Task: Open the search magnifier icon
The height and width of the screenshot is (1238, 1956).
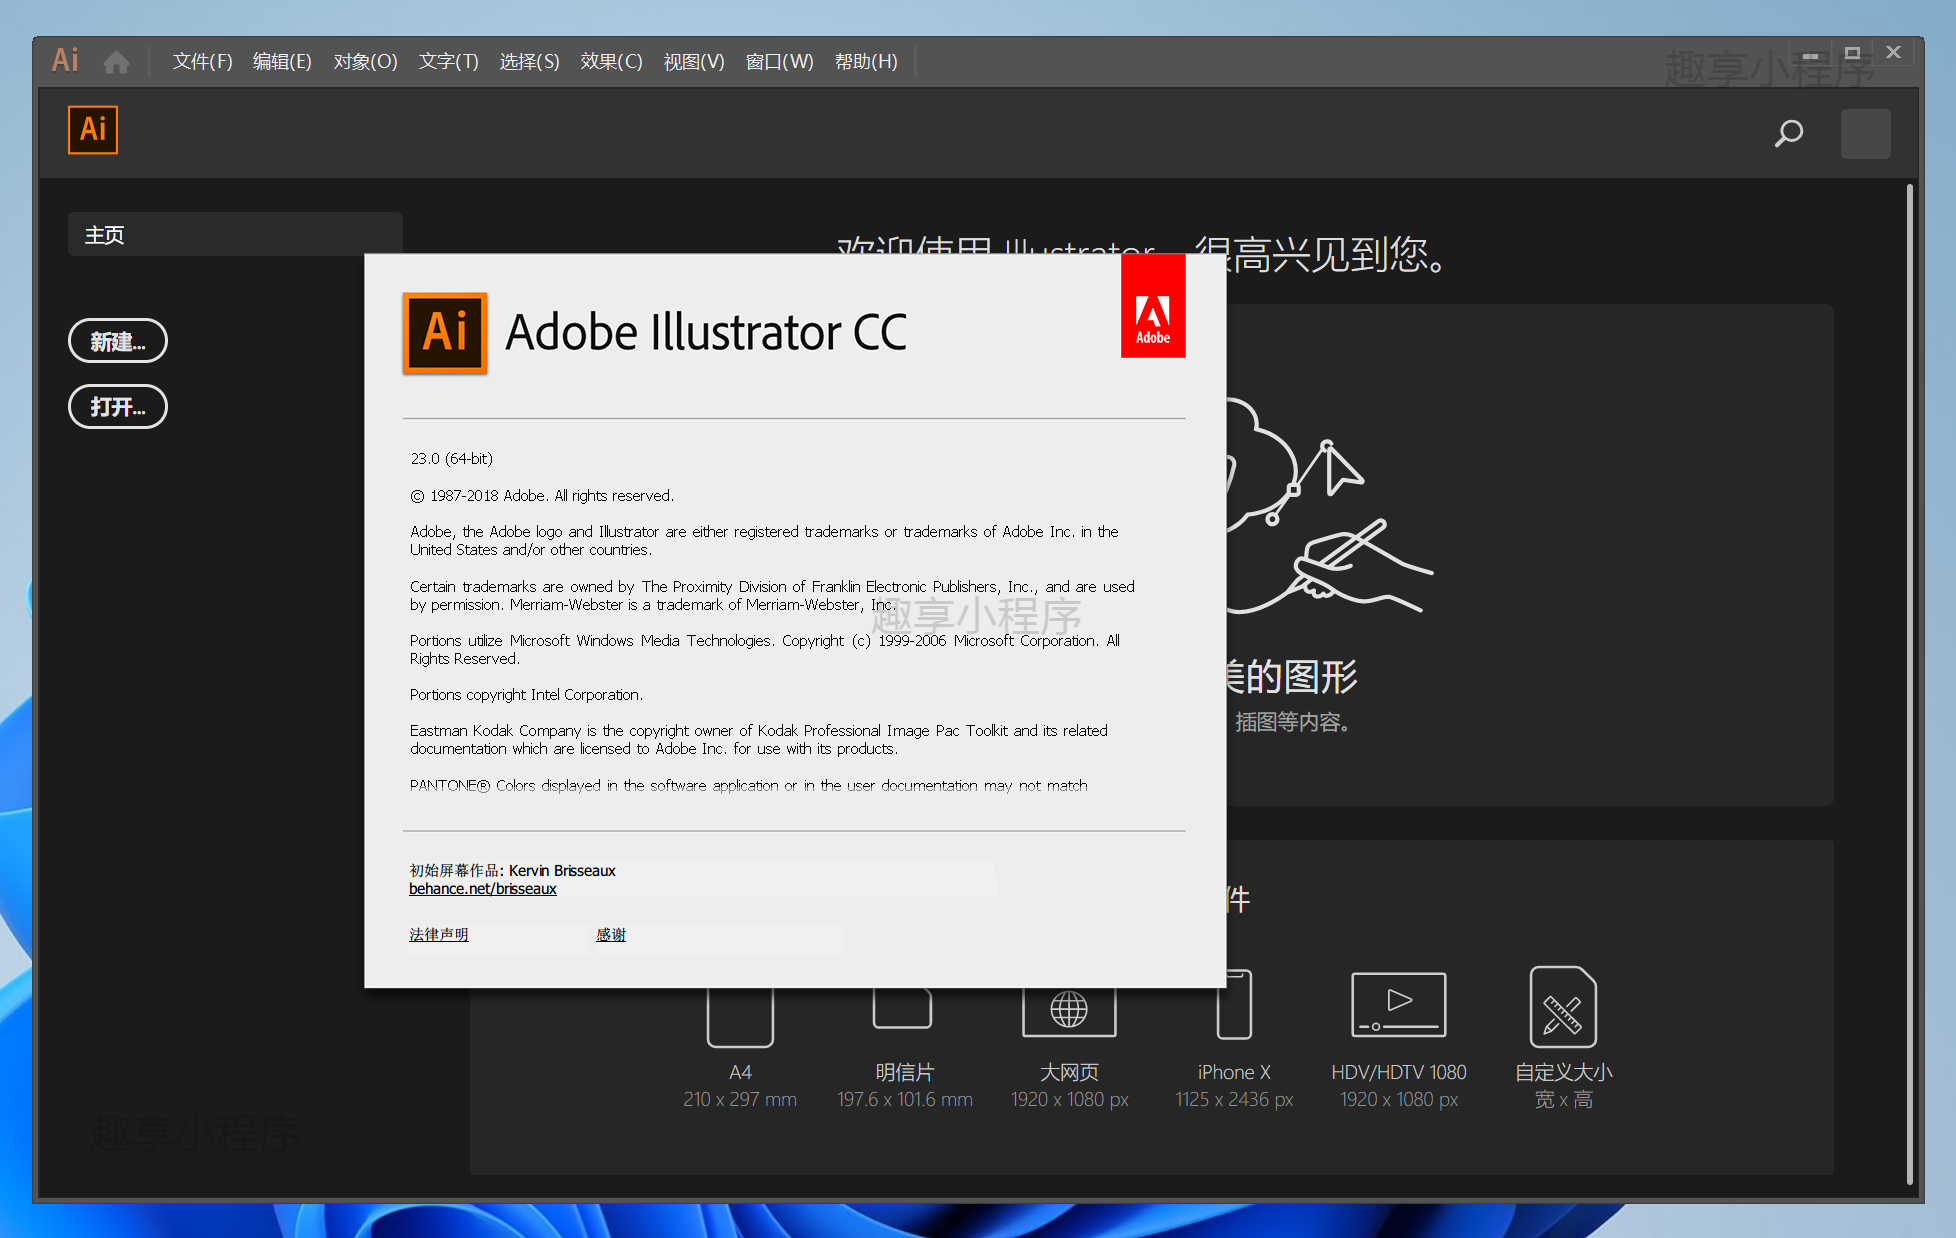Action: [x=1789, y=133]
